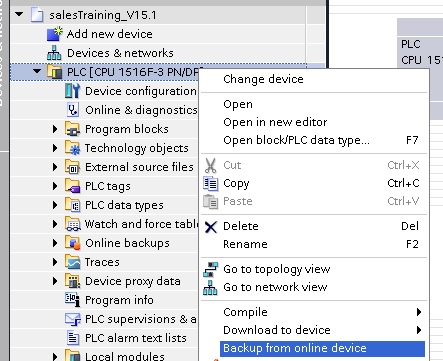Viewport: 443px width, 361px height.
Task: Click the Device proxy data icon
Action: point(72,281)
